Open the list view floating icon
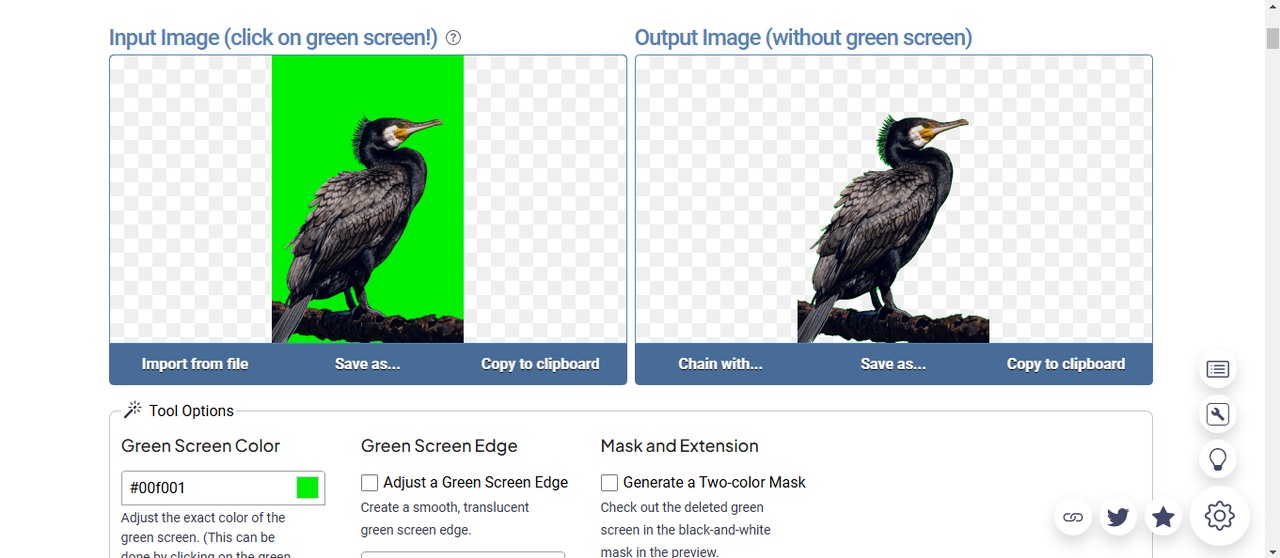This screenshot has width=1280, height=558. (x=1218, y=369)
